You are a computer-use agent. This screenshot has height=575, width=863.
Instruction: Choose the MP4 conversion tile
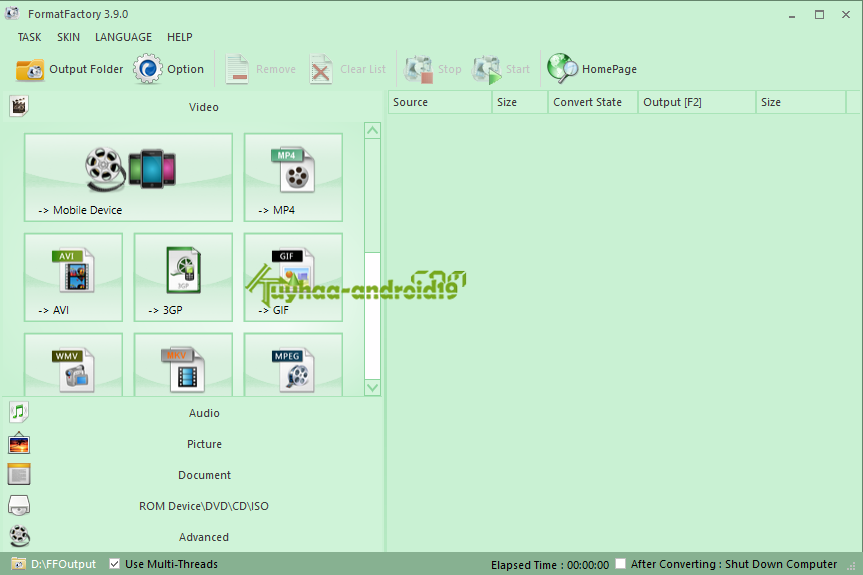pyautogui.click(x=293, y=177)
